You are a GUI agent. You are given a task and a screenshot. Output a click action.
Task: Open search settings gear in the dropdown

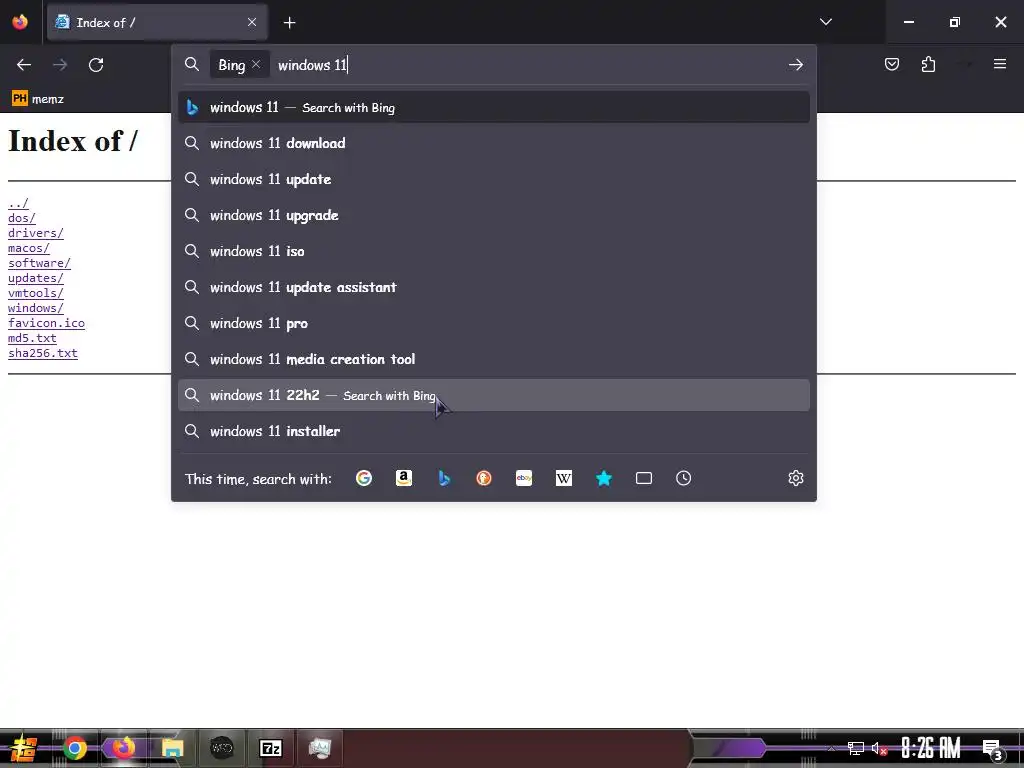coord(795,478)
